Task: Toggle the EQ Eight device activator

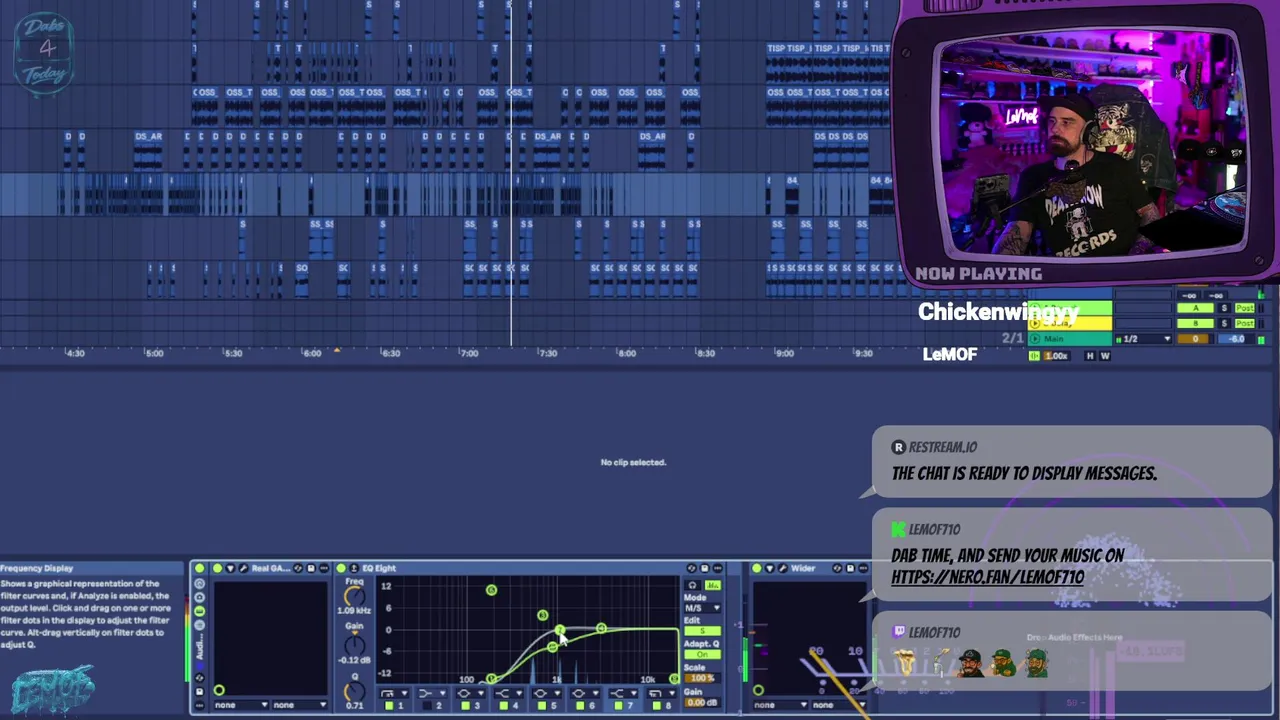Action: pyautogui.click(x=341, y=568)
